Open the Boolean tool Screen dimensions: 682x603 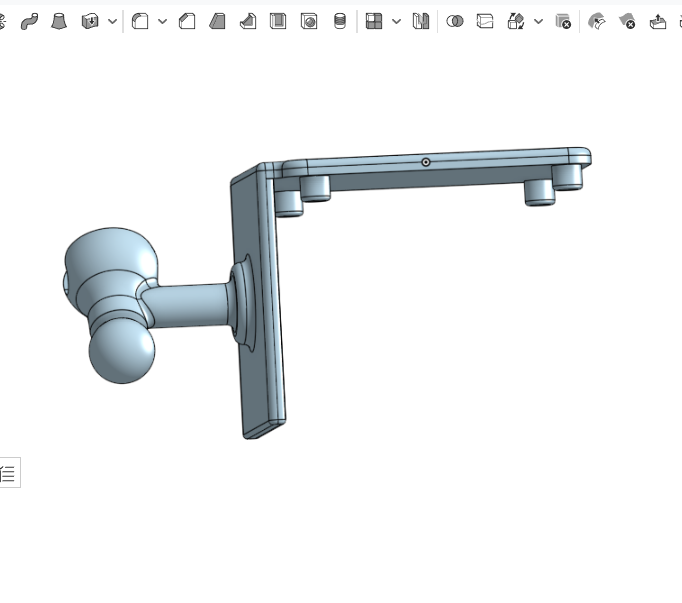pyautogui.click(x=455, y=21)
